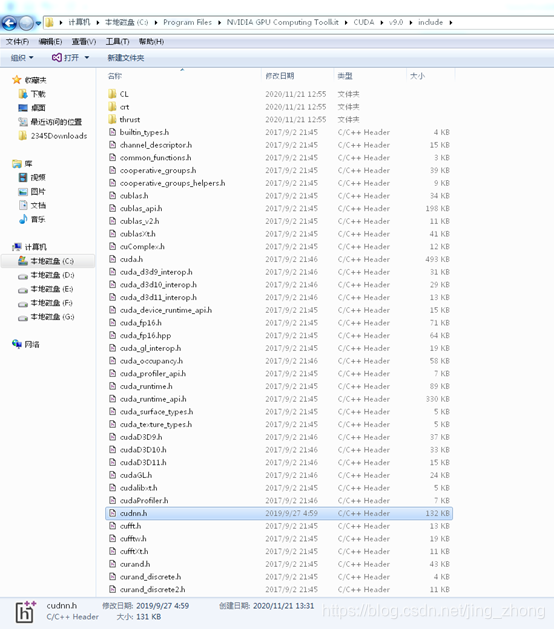Select cudaGL.h file icon
The image size is (554, 629).
[x=113, y=475]
